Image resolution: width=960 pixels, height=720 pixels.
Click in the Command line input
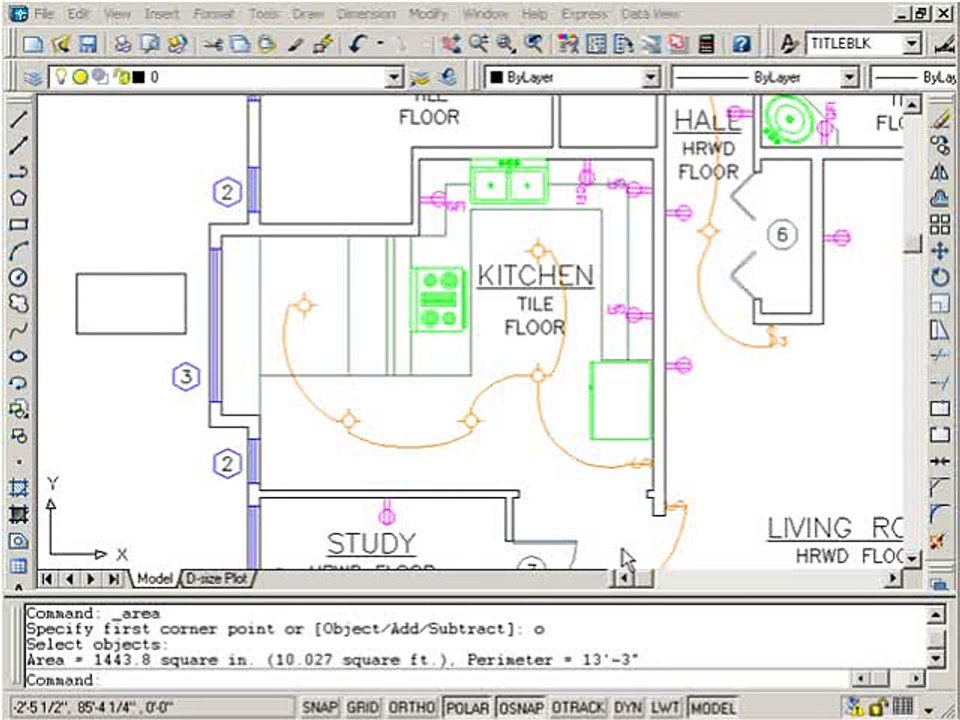tap(437, 680)
